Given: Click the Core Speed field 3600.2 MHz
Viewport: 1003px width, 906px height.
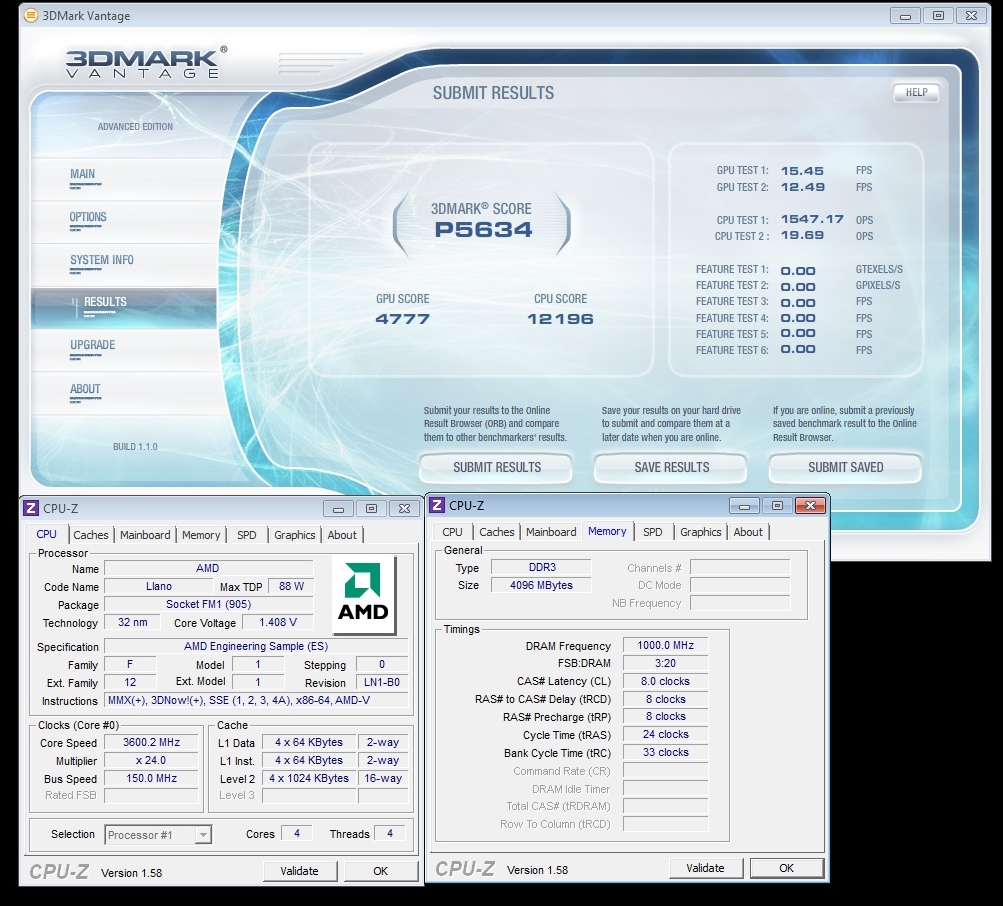Looking at the screenshot, I should click(152, 742).
